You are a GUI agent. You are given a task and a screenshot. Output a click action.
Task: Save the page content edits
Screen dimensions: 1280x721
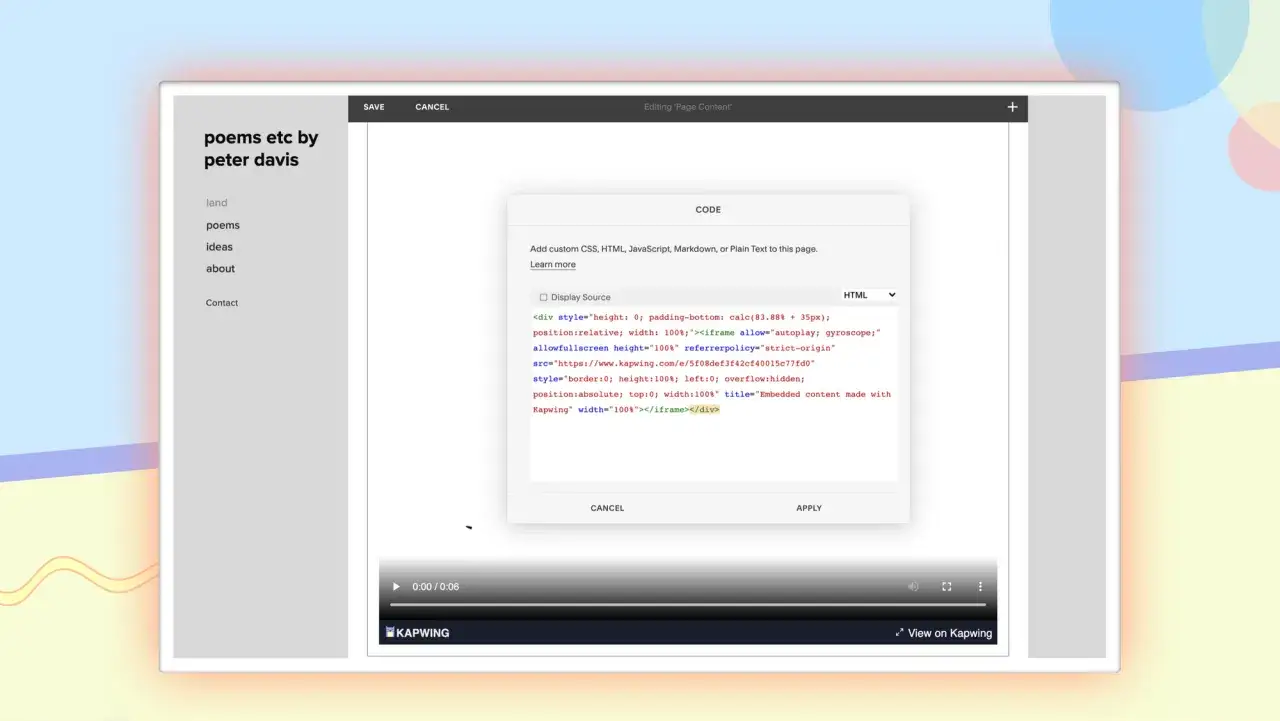(x=373, y=106)
